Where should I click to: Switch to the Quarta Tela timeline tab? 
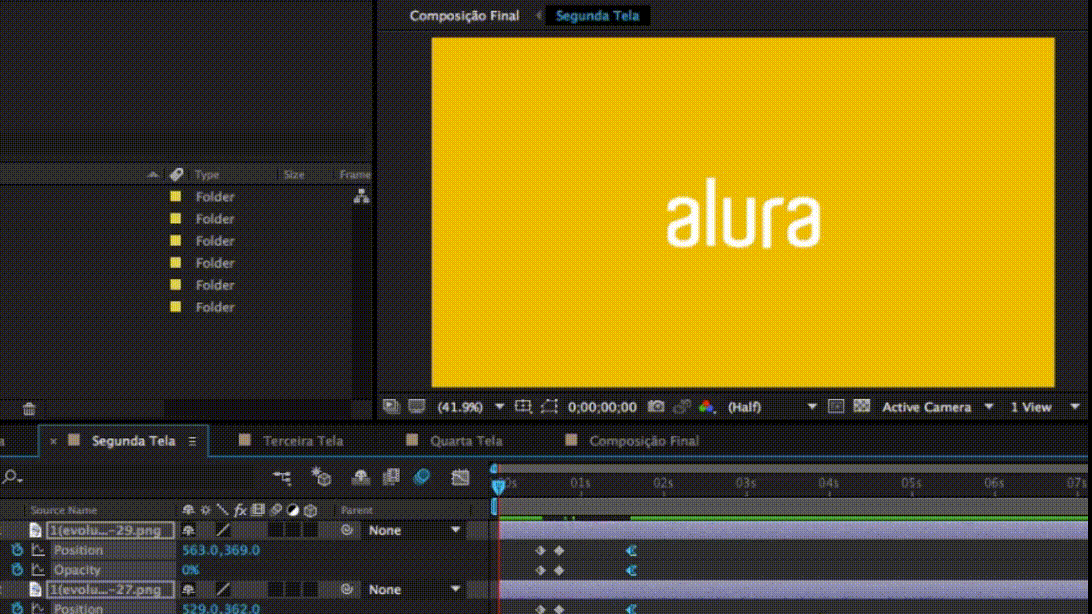pos(466,441)
